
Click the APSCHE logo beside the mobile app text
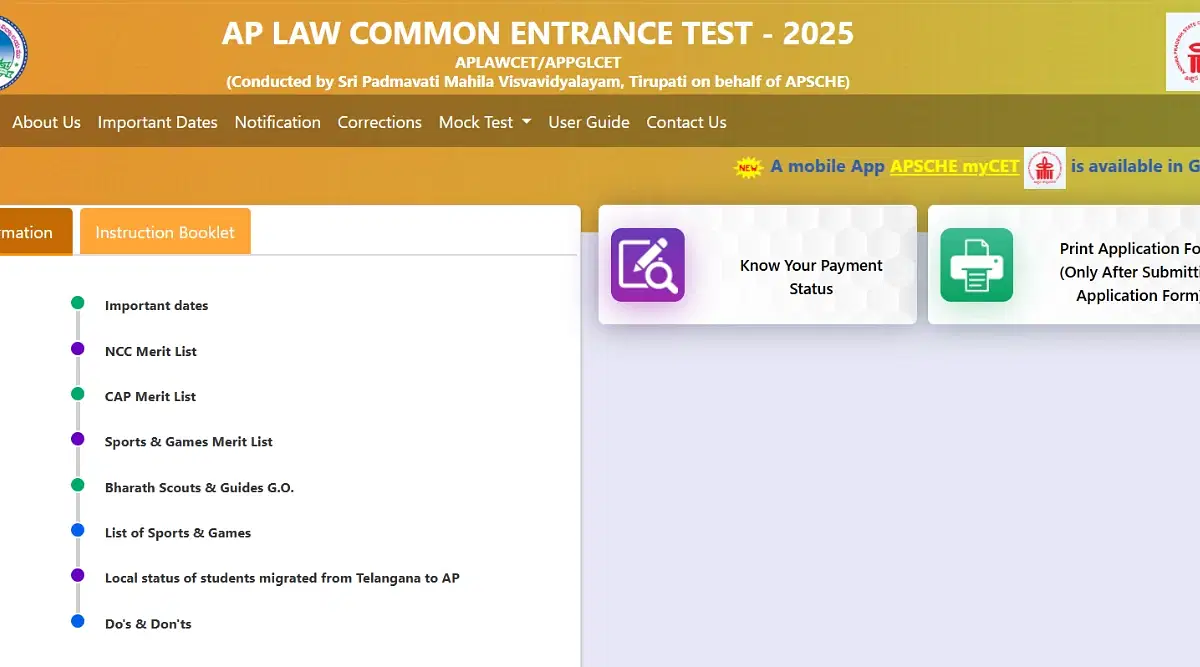tap(1045, 167)
